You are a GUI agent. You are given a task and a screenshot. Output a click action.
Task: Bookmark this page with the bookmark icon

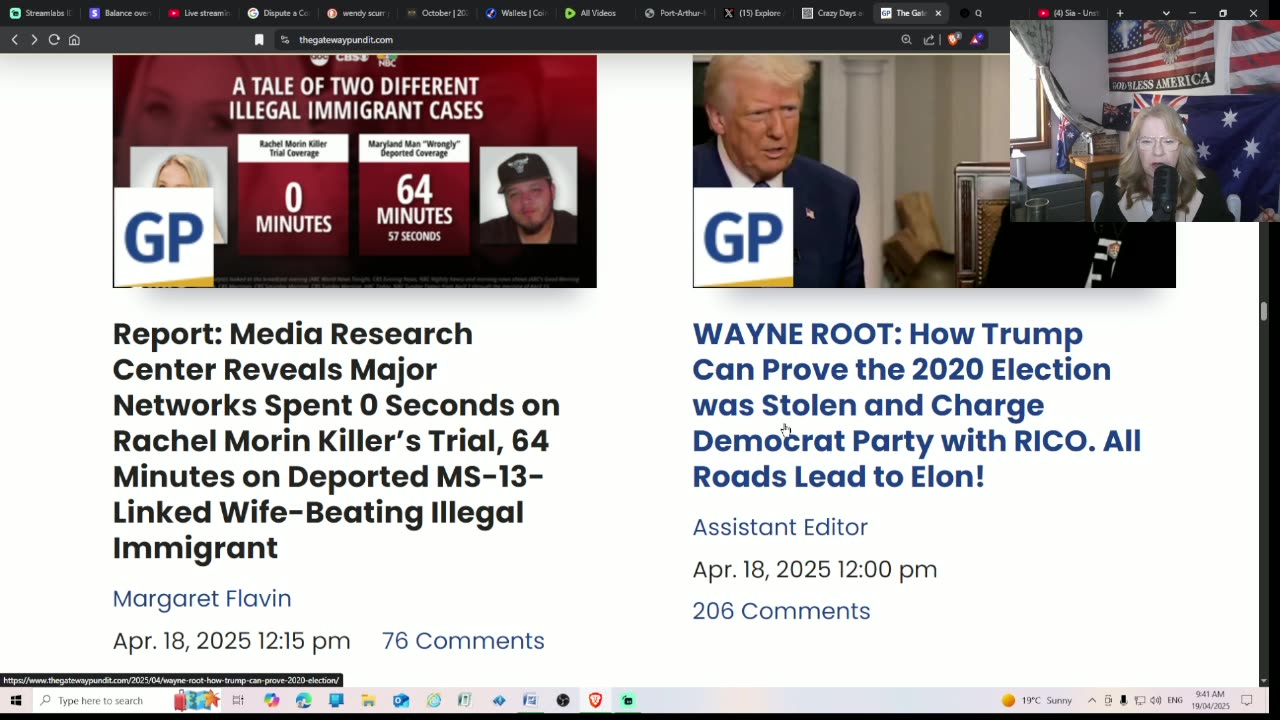(259, 40)
